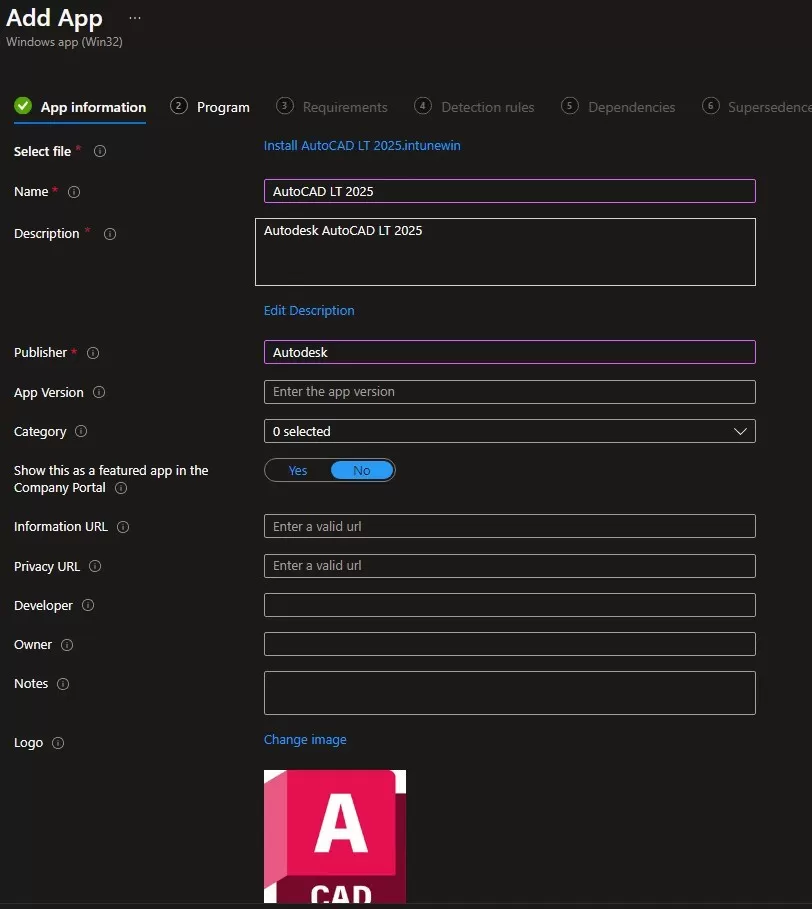Click the App Version input field

(509, 392)
